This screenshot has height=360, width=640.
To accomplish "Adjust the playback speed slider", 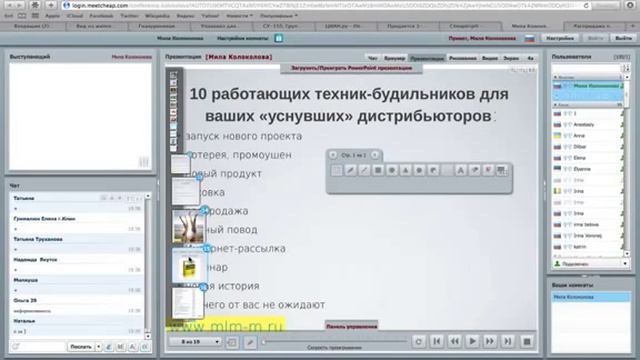I will tap(264, 342).
